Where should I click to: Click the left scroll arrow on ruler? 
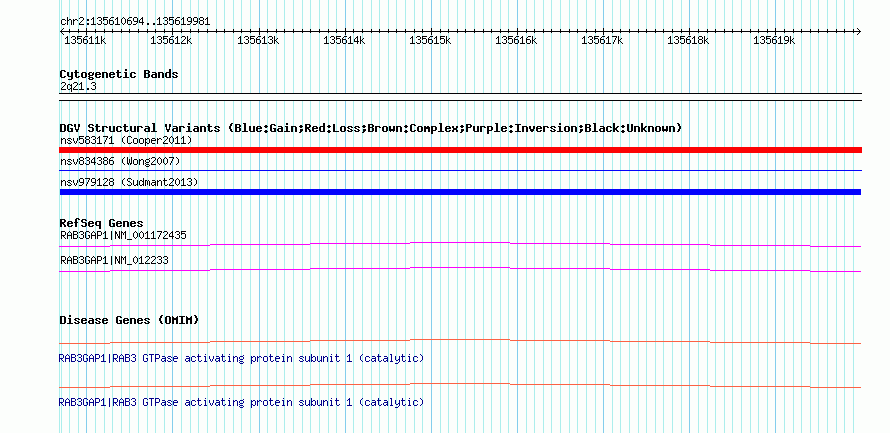point(62,31)
